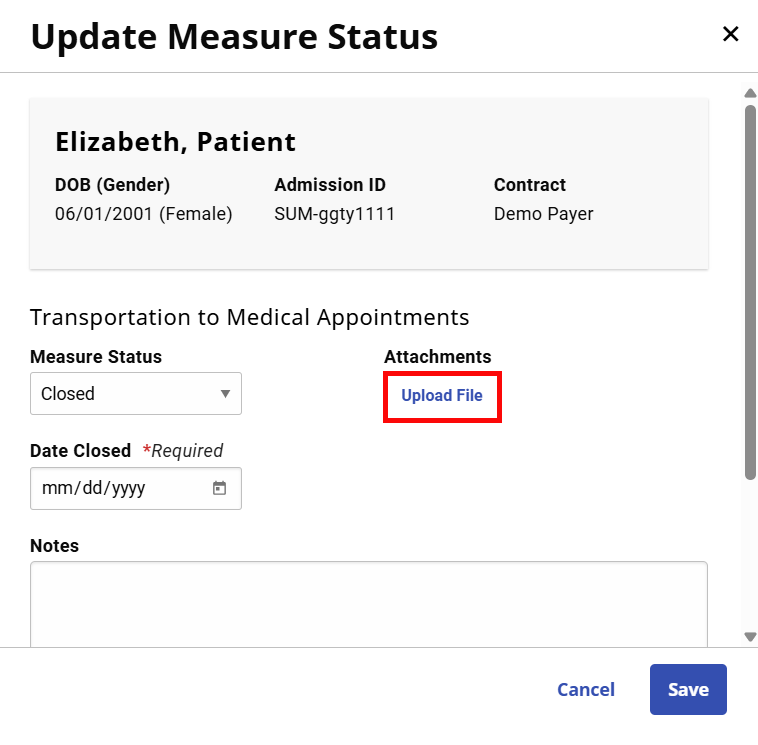Click the Save button
The height and width of the screenshot is (745, 758).
(688, 690)
